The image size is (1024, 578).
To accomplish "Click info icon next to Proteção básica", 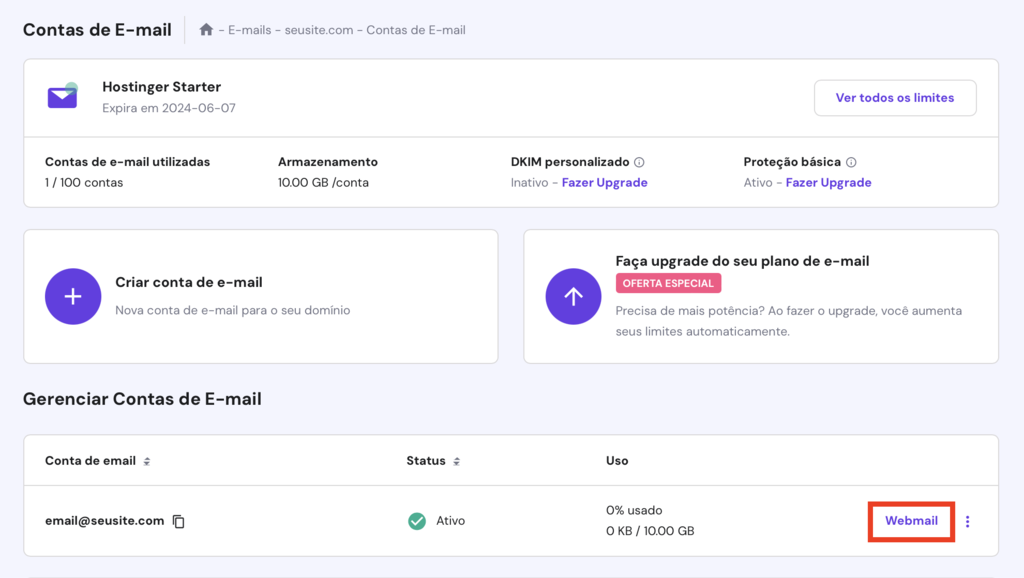I will (851, 162).
